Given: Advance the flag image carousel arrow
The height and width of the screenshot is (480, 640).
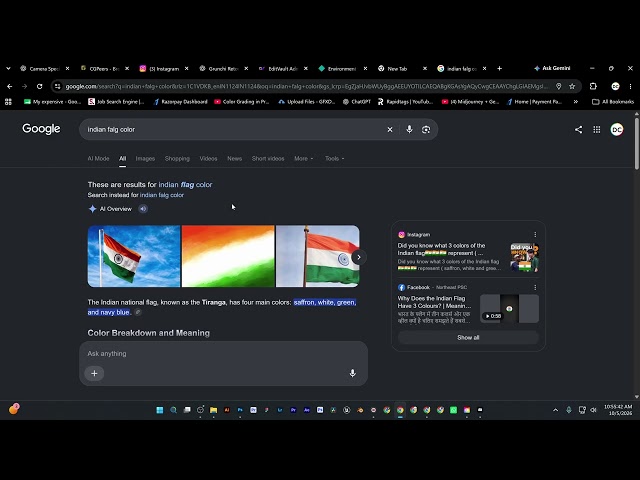Looking at the screenshot, I should coord(358,257).
